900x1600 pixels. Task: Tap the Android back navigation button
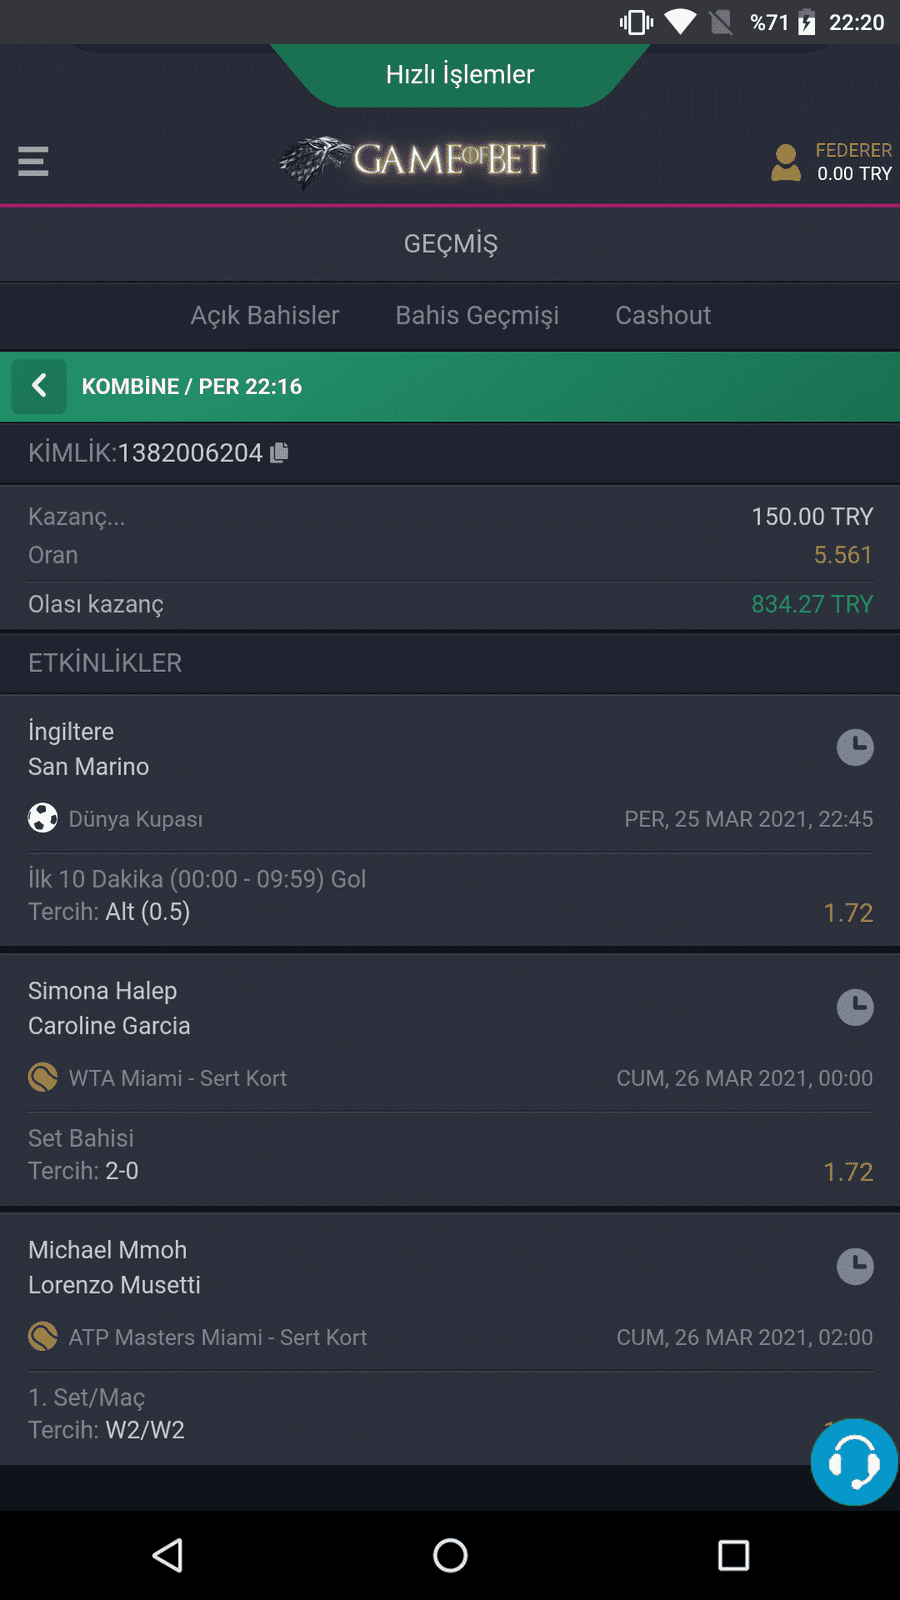tap(168, 1555)
